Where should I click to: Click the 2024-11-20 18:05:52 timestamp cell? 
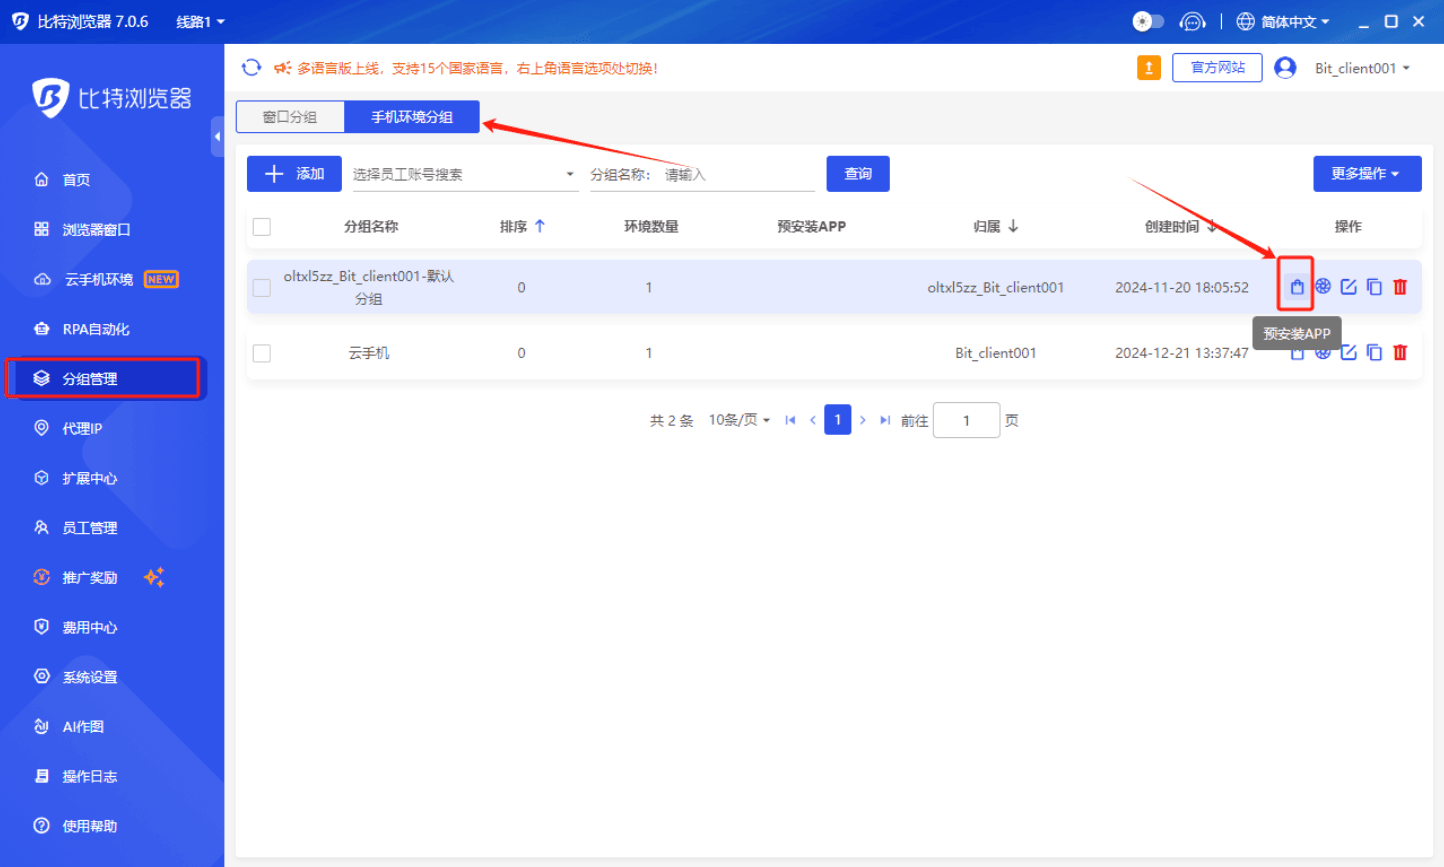(1182, 287)
